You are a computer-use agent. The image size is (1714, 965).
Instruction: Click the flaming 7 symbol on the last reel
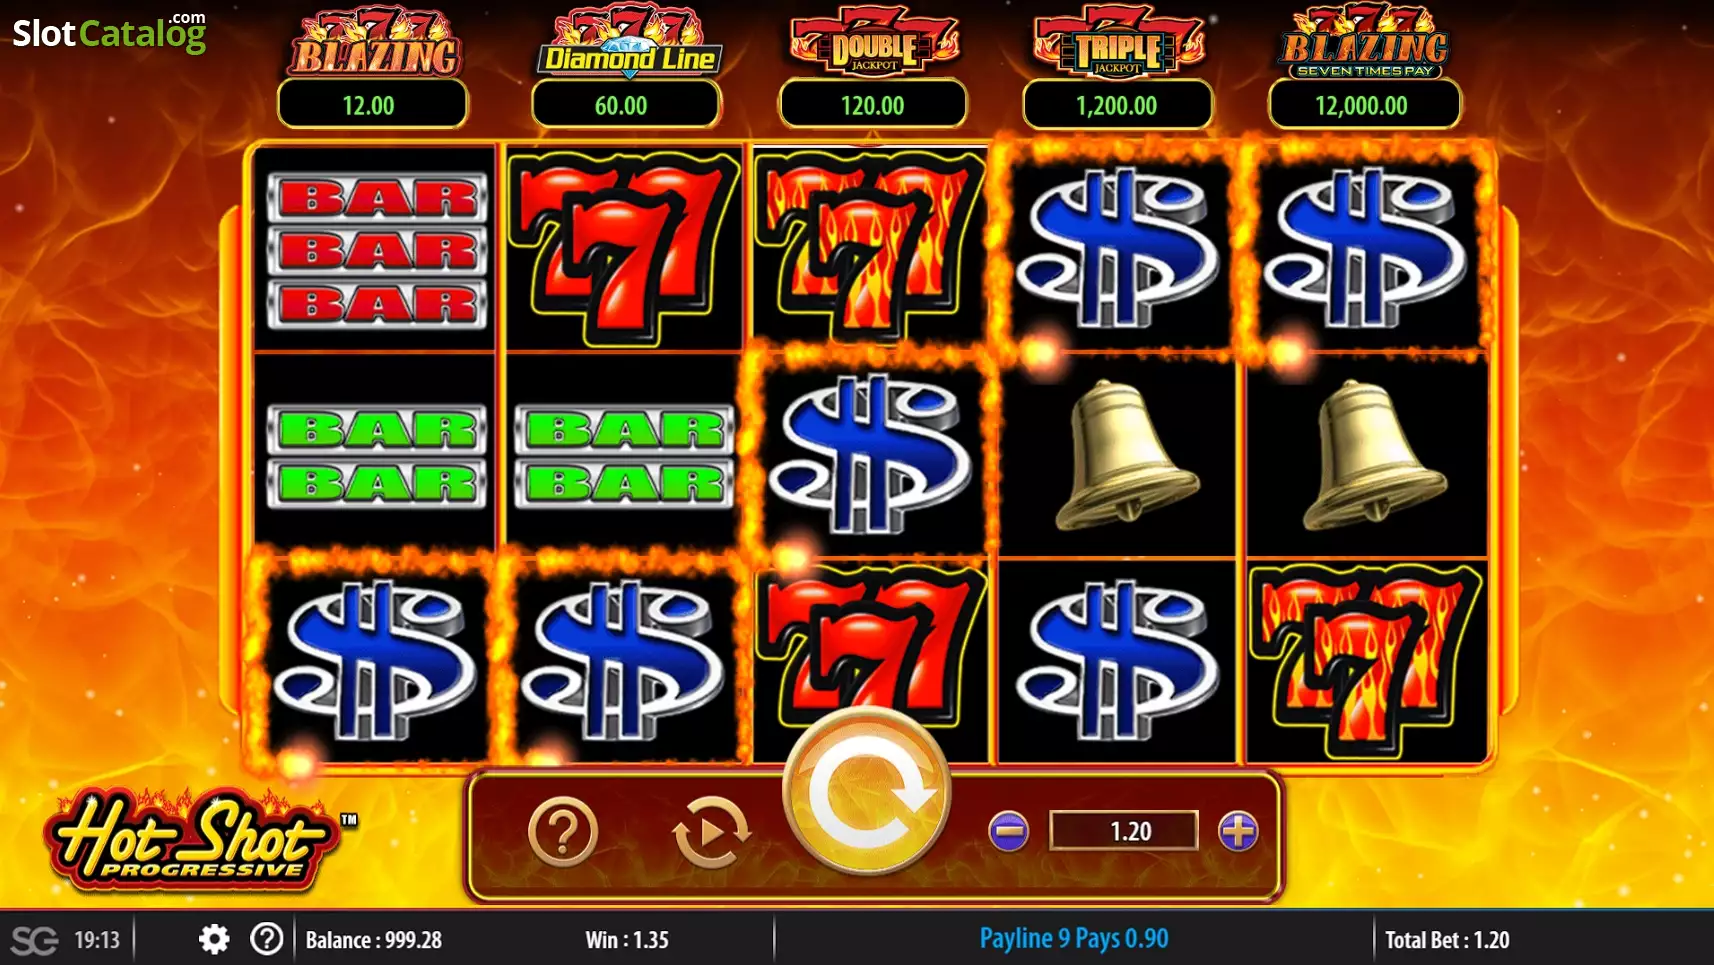[x=1365, y=661]
